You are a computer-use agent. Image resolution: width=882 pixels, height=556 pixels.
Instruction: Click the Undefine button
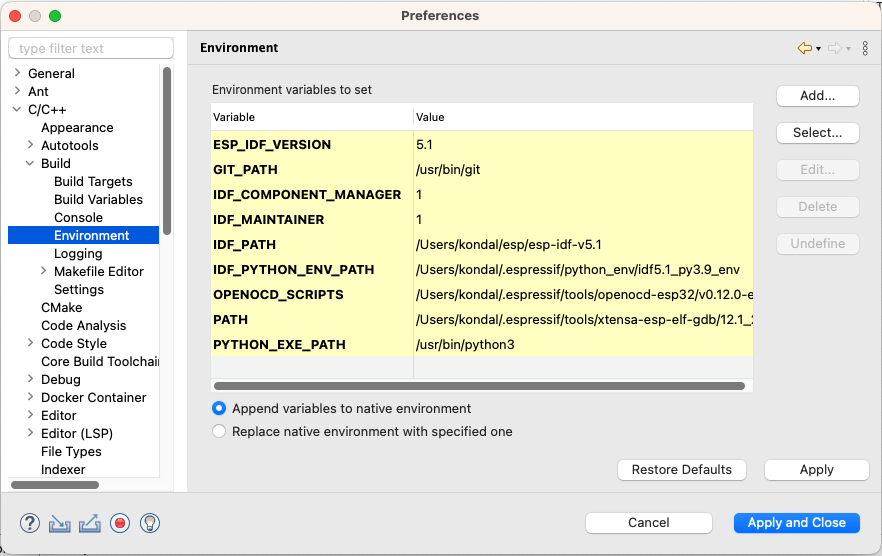coord(817,244)
